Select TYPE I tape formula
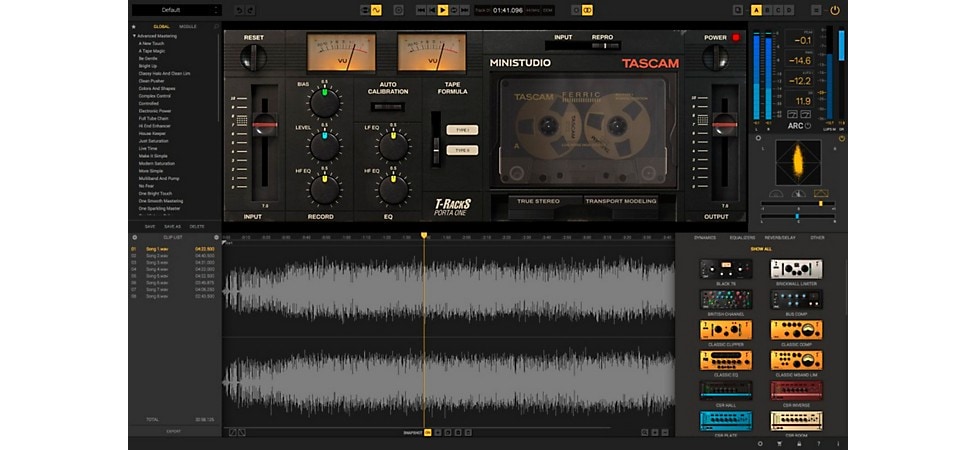Viewport: 976px width, 450px height. 462,130
